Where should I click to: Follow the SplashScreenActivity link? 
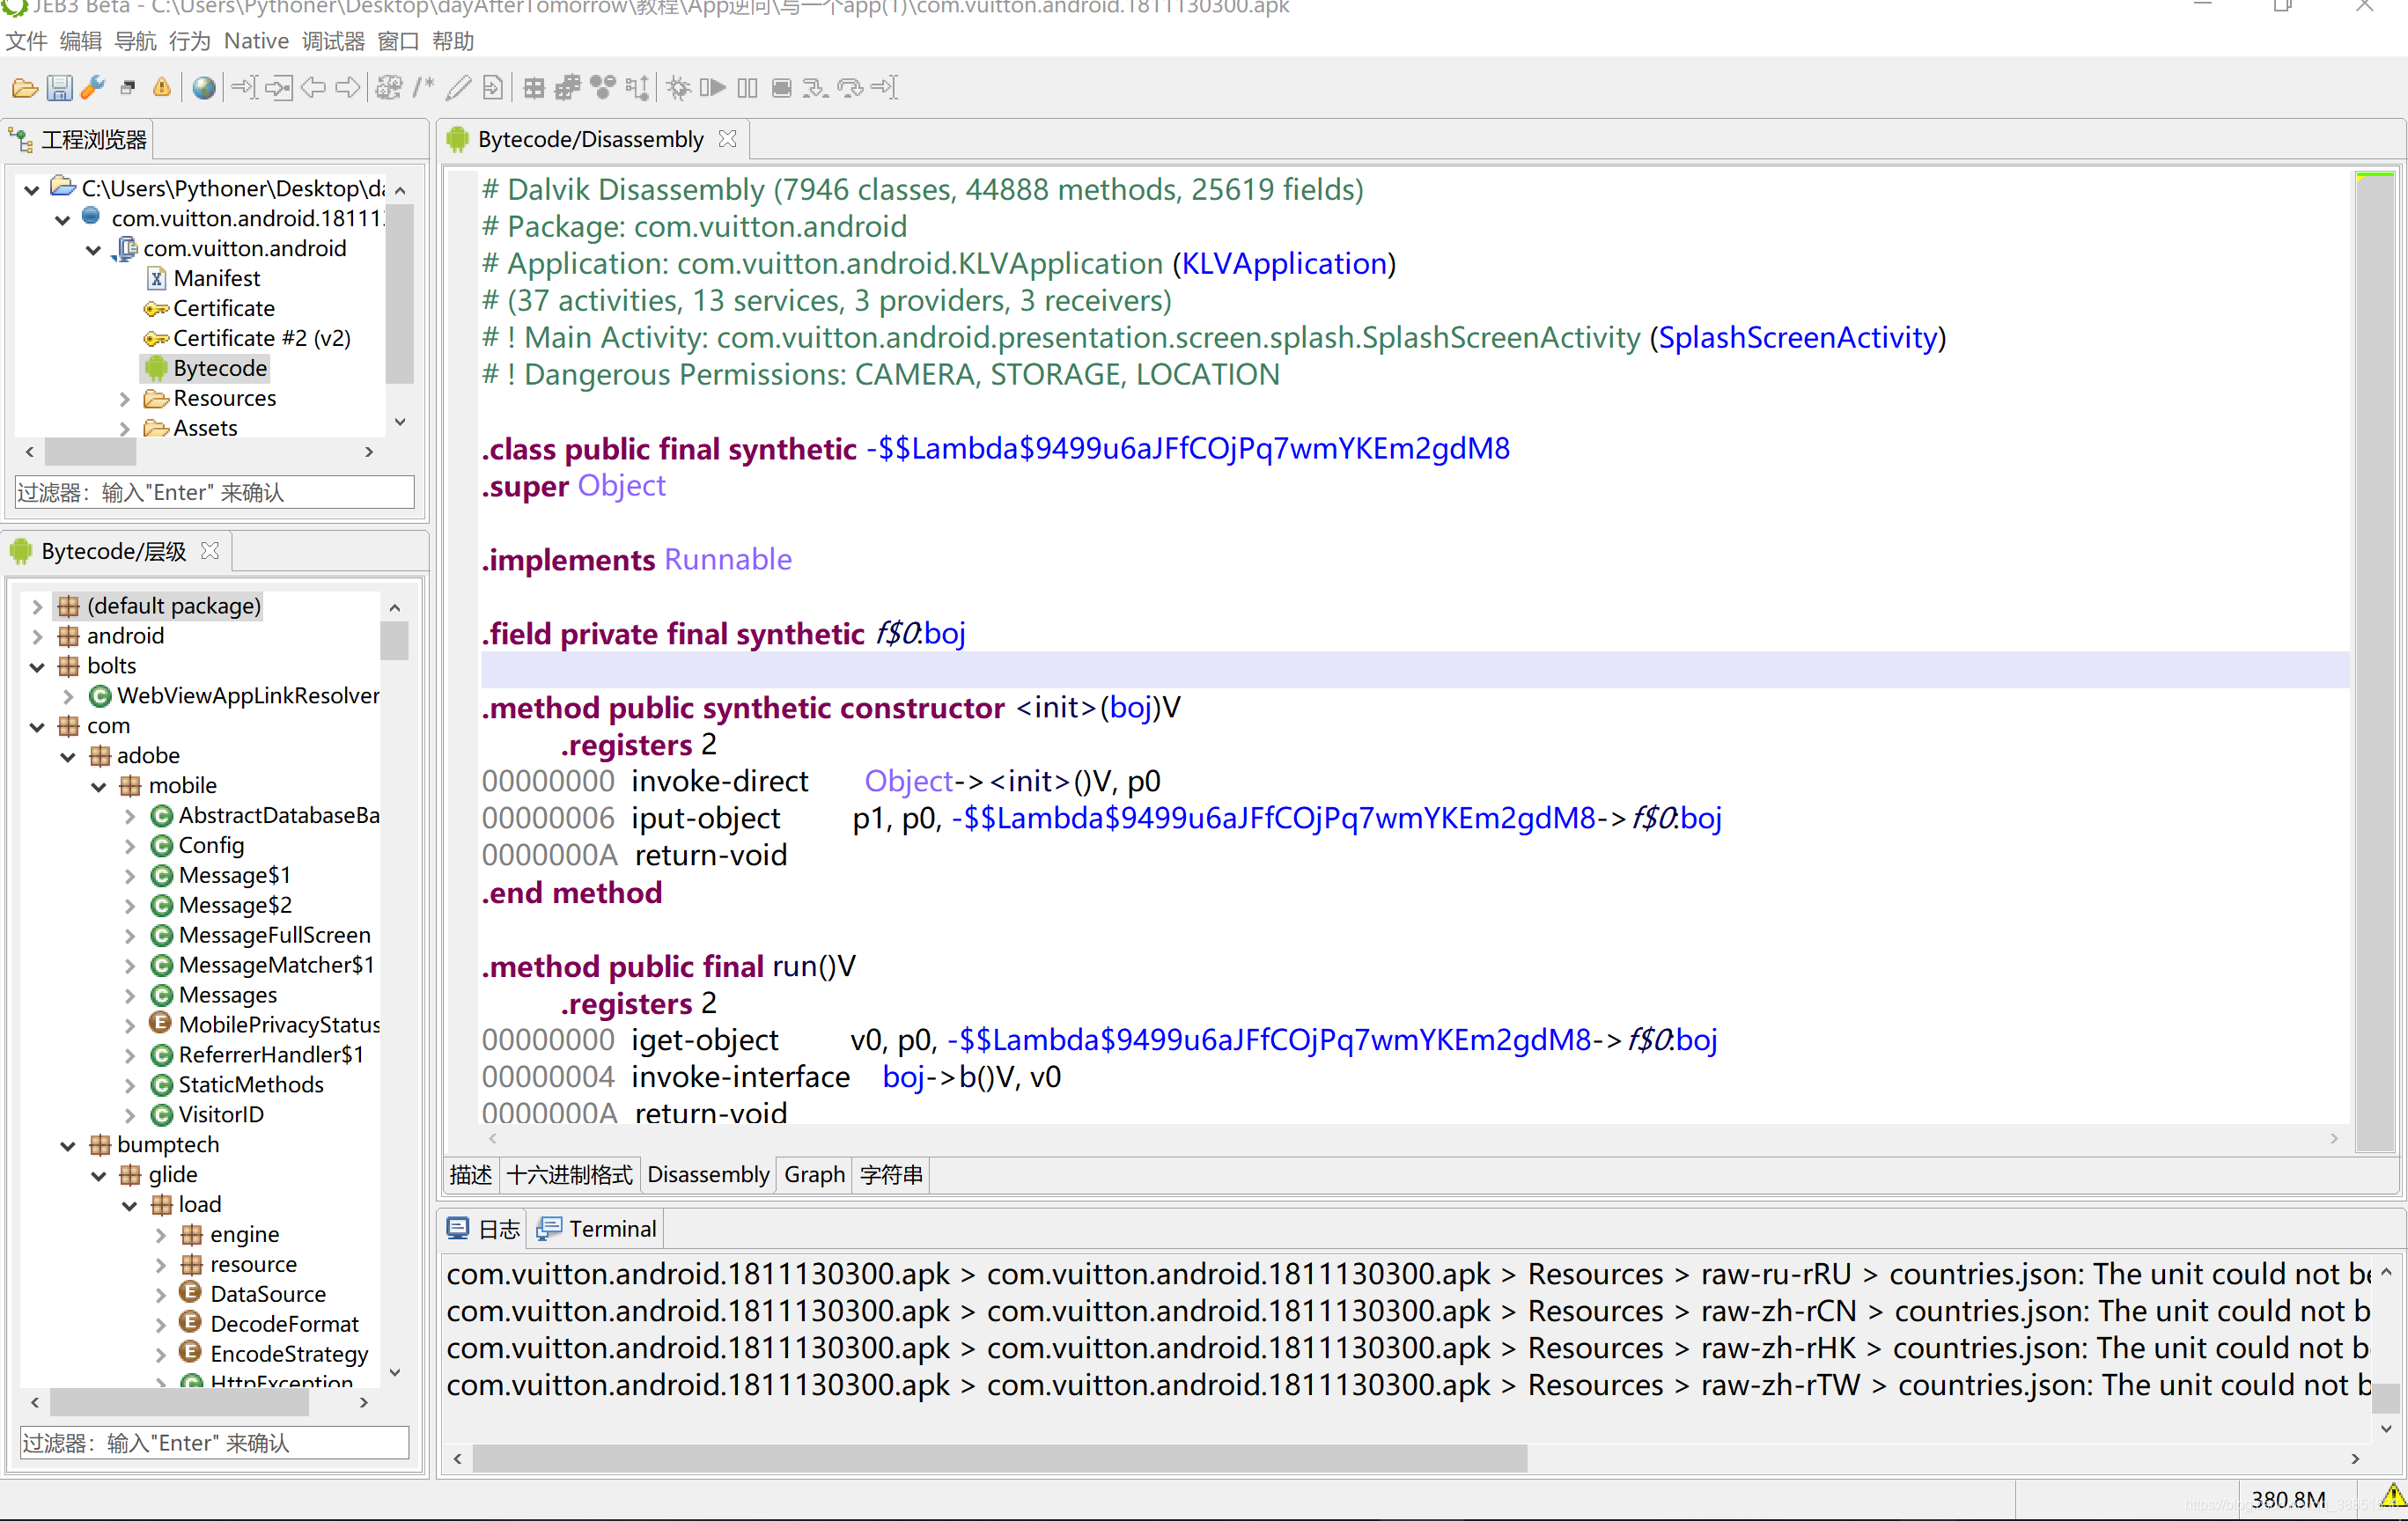[1797, 338]
